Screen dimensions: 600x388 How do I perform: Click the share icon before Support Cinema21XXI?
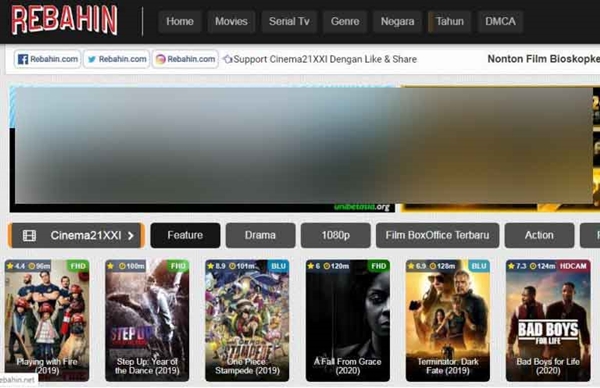228,59
